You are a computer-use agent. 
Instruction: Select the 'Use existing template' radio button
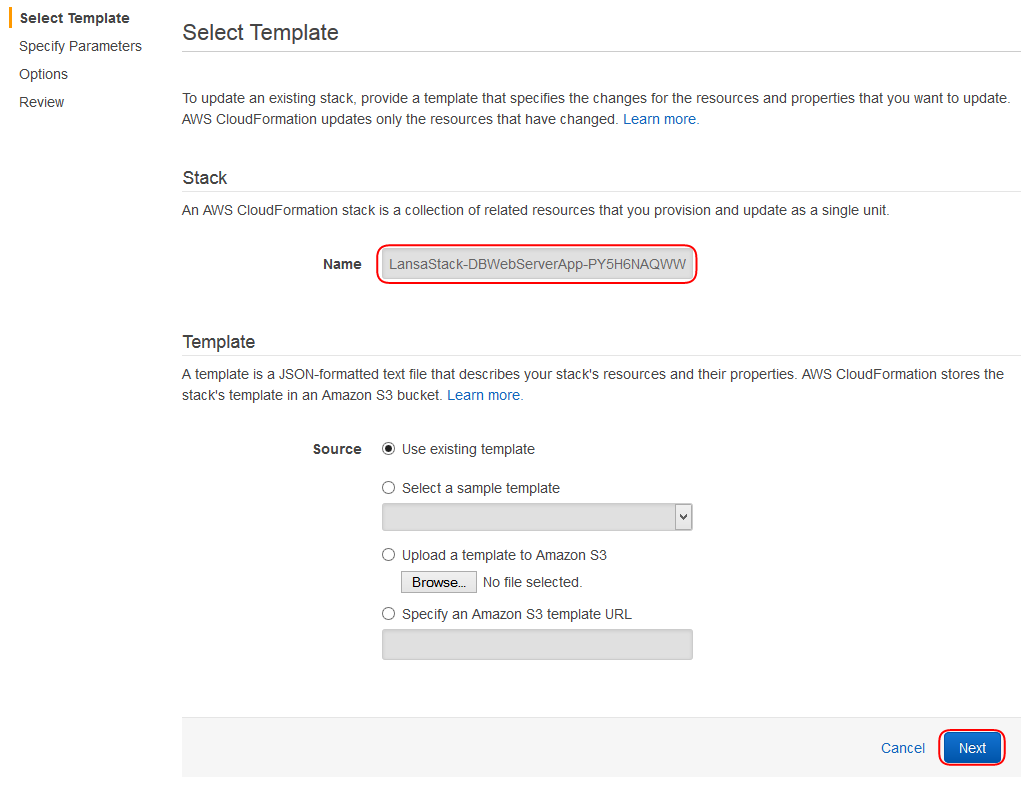coord(389,449)
